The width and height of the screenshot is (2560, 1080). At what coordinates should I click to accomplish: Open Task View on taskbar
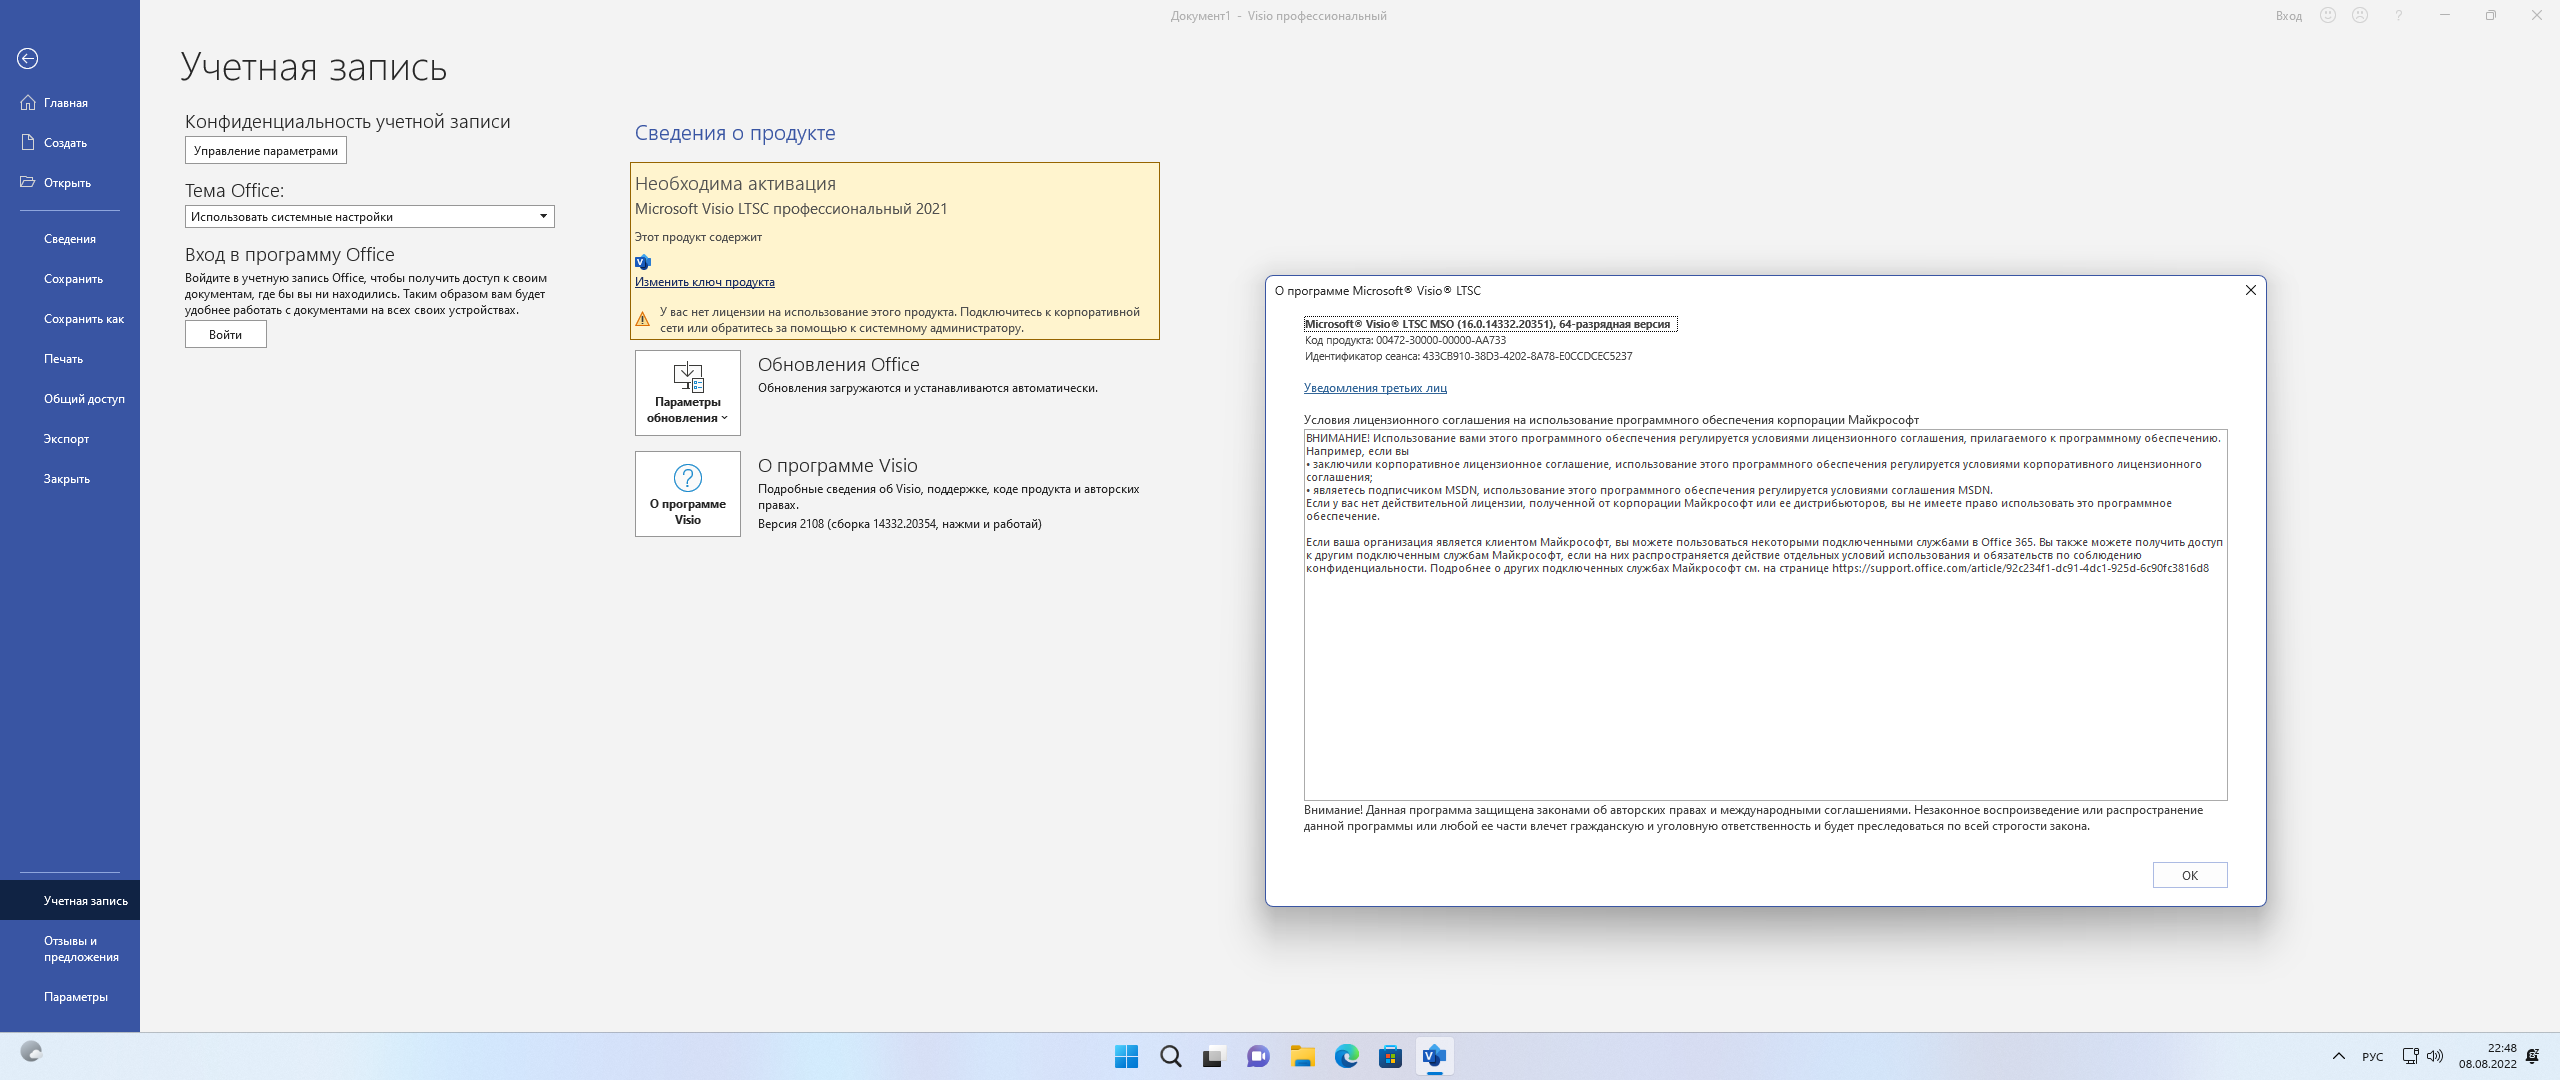(1214, 1056)
